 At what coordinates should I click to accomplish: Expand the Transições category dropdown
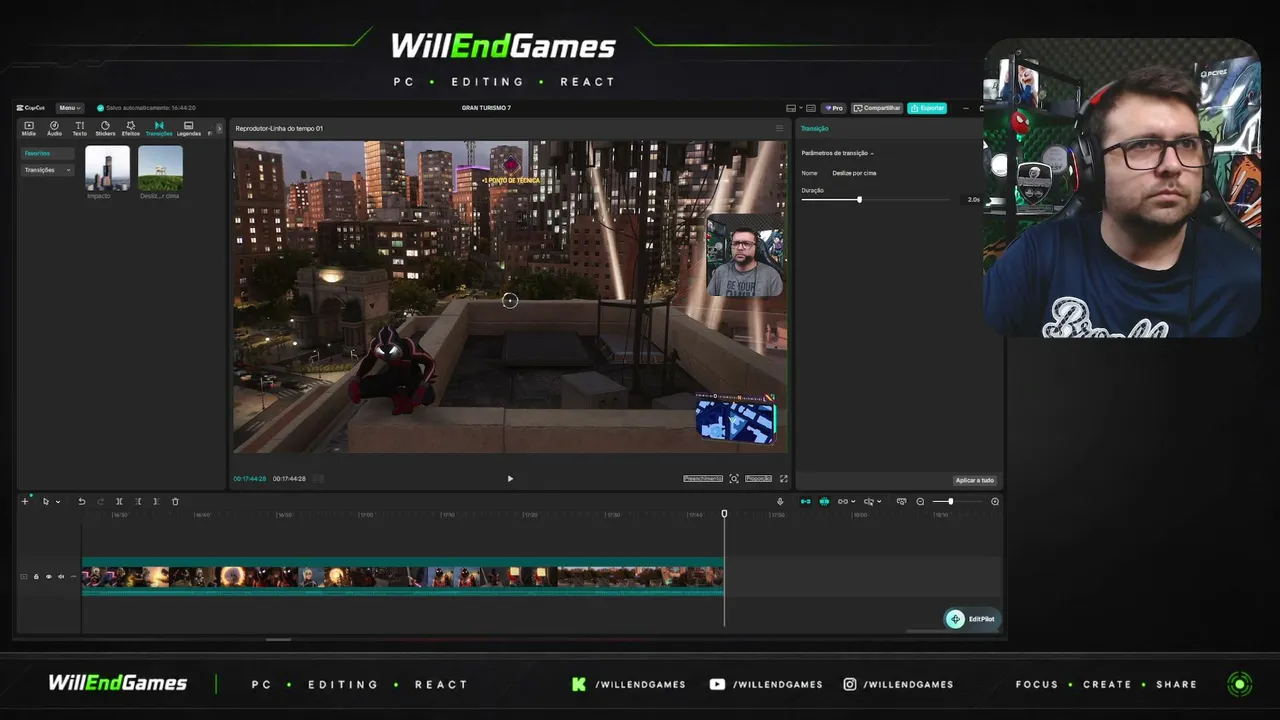[x=48, y=170]
